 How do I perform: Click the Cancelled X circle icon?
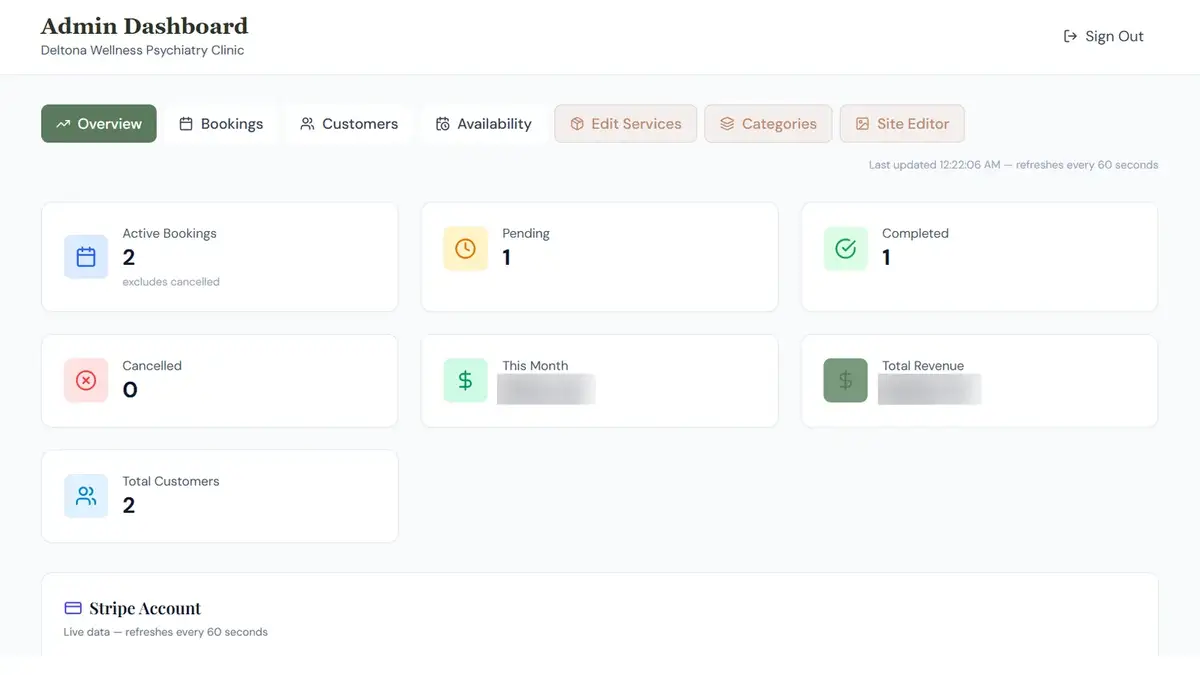click(x=86, y=381)
